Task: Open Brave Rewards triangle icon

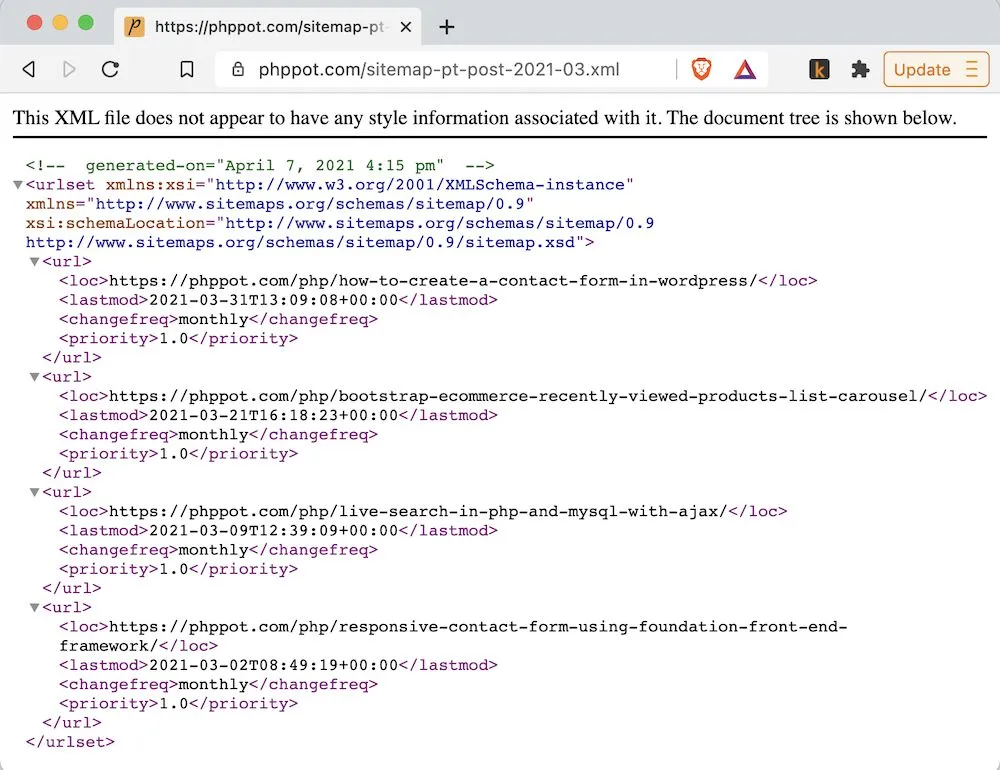Action: pos(744,69)
